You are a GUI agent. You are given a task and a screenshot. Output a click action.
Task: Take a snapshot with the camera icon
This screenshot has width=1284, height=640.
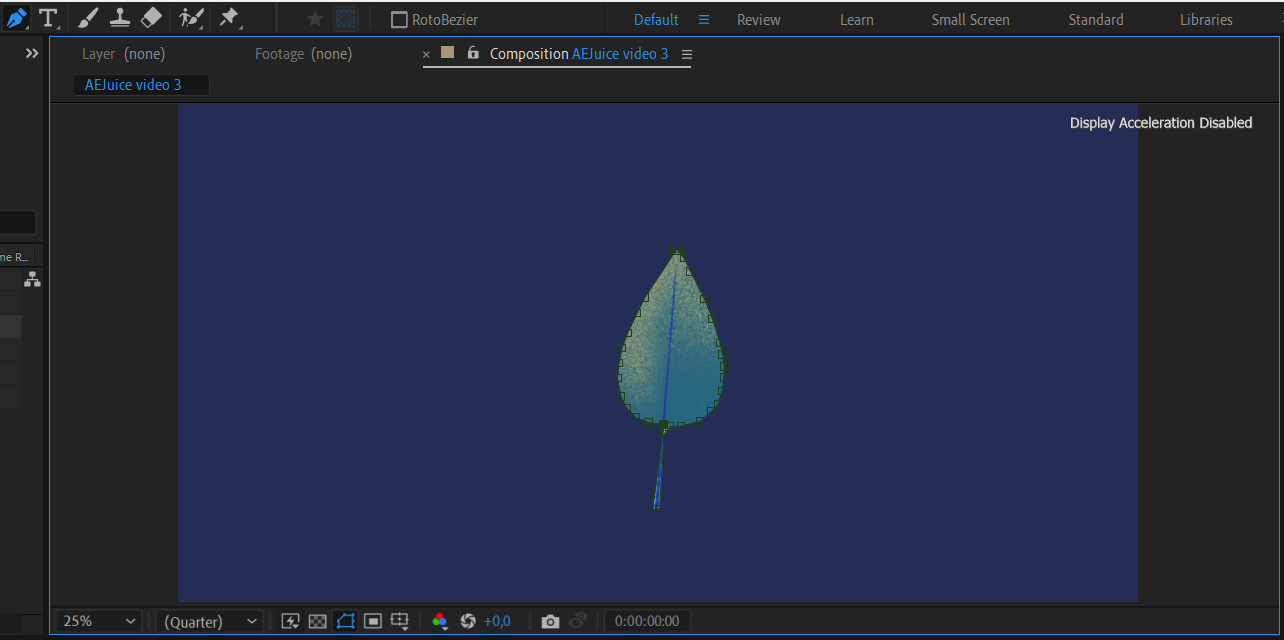[550, 621]
